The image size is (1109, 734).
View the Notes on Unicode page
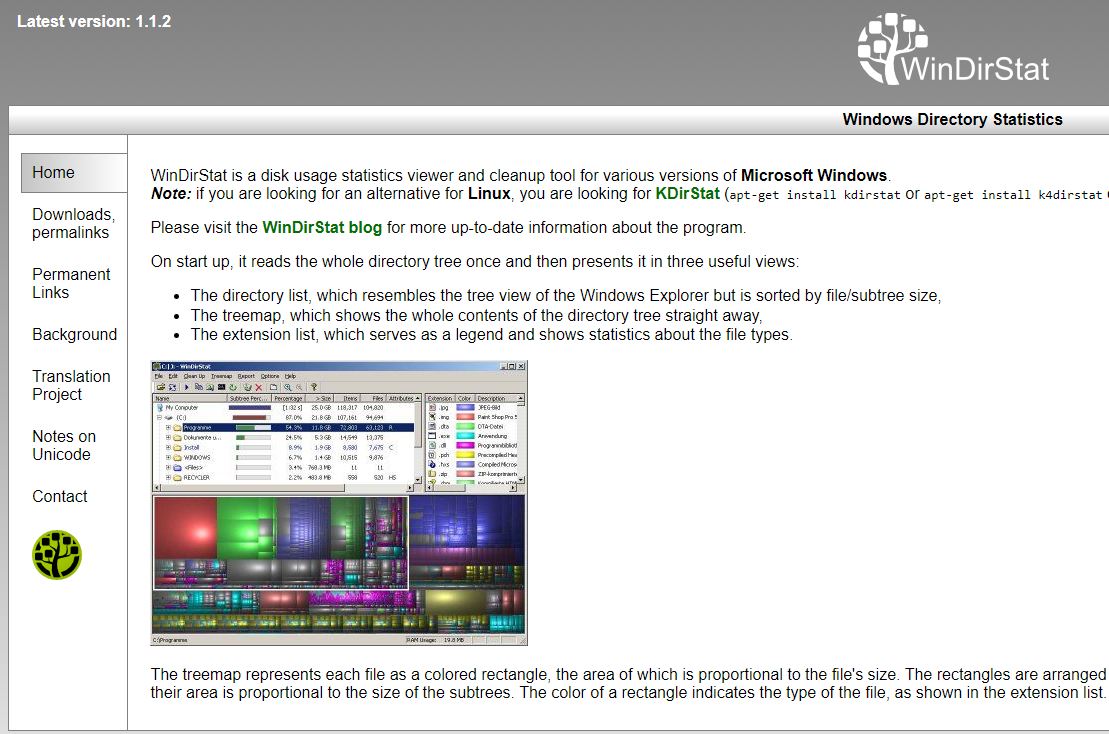coord(64,445)
